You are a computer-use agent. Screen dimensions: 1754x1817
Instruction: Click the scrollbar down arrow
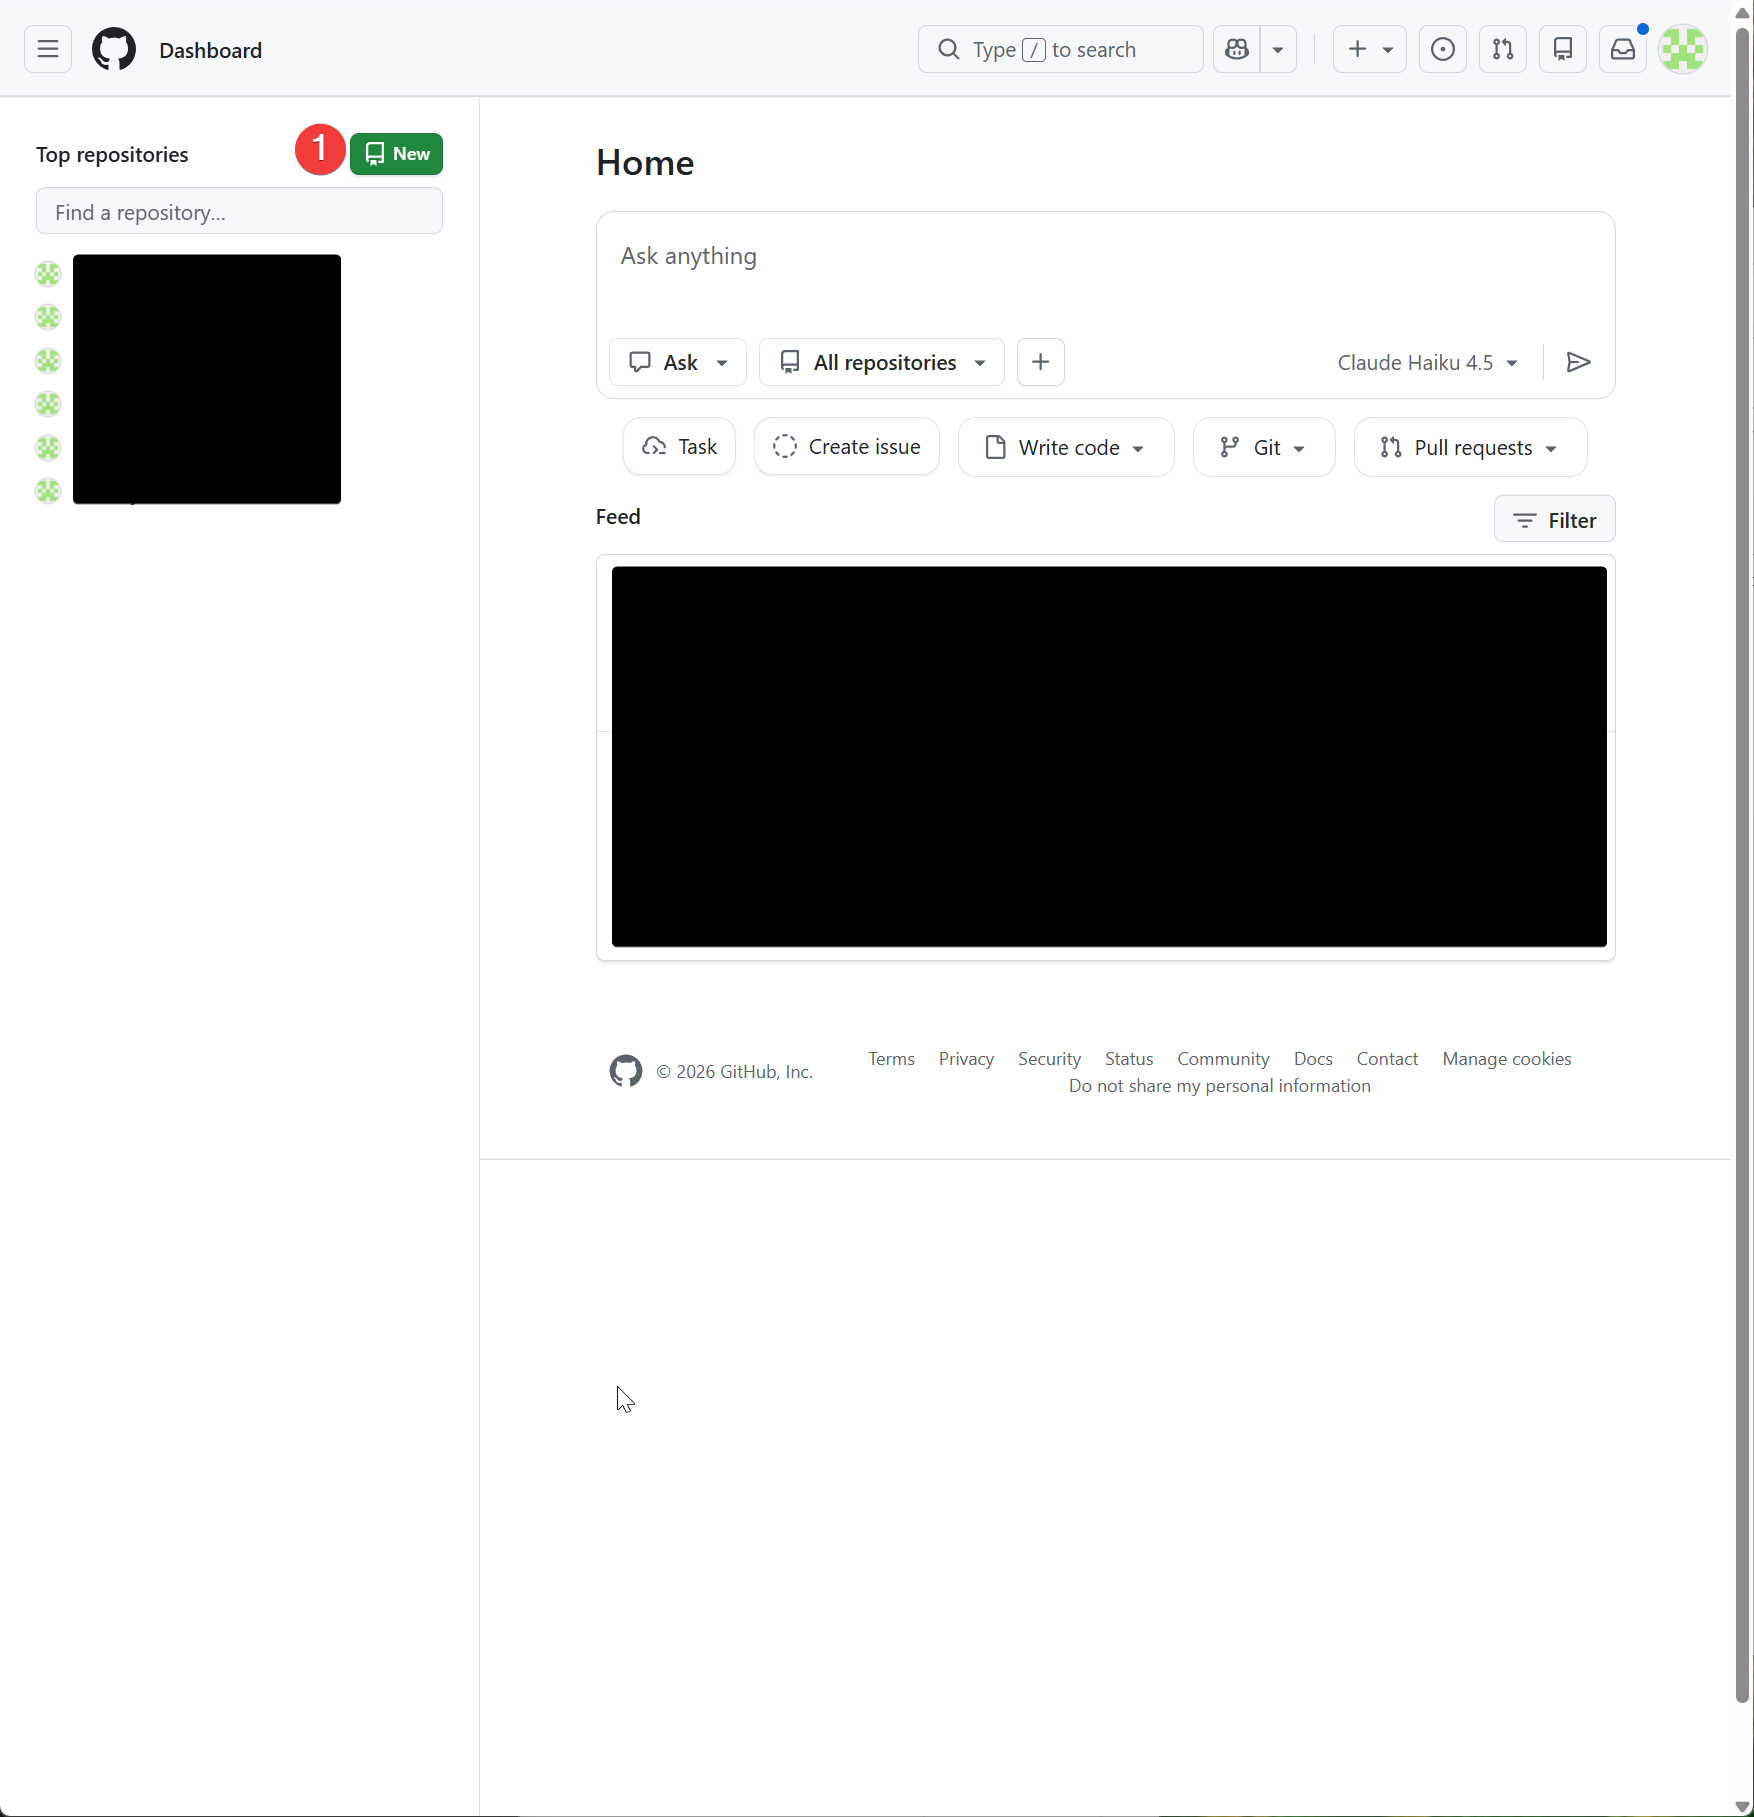(1742, 1806)
